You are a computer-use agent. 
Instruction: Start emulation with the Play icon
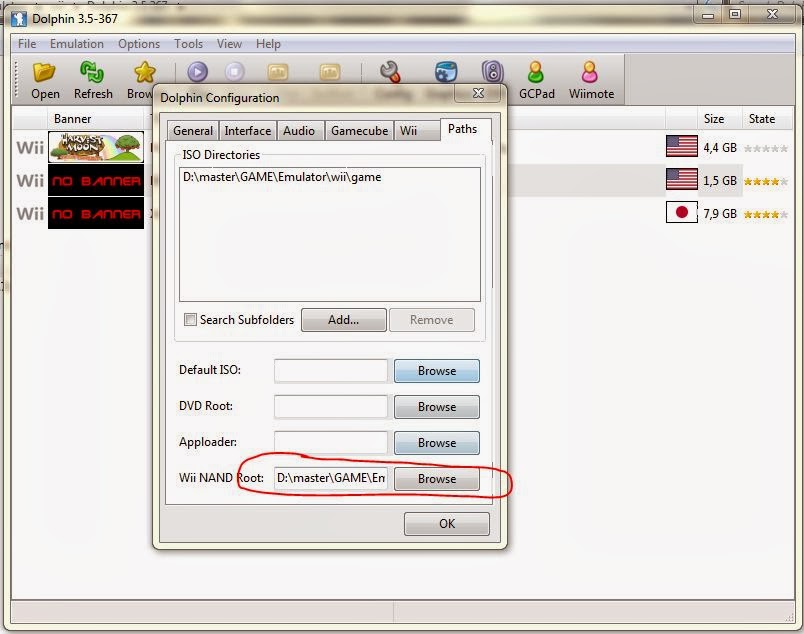pos(197,72)
